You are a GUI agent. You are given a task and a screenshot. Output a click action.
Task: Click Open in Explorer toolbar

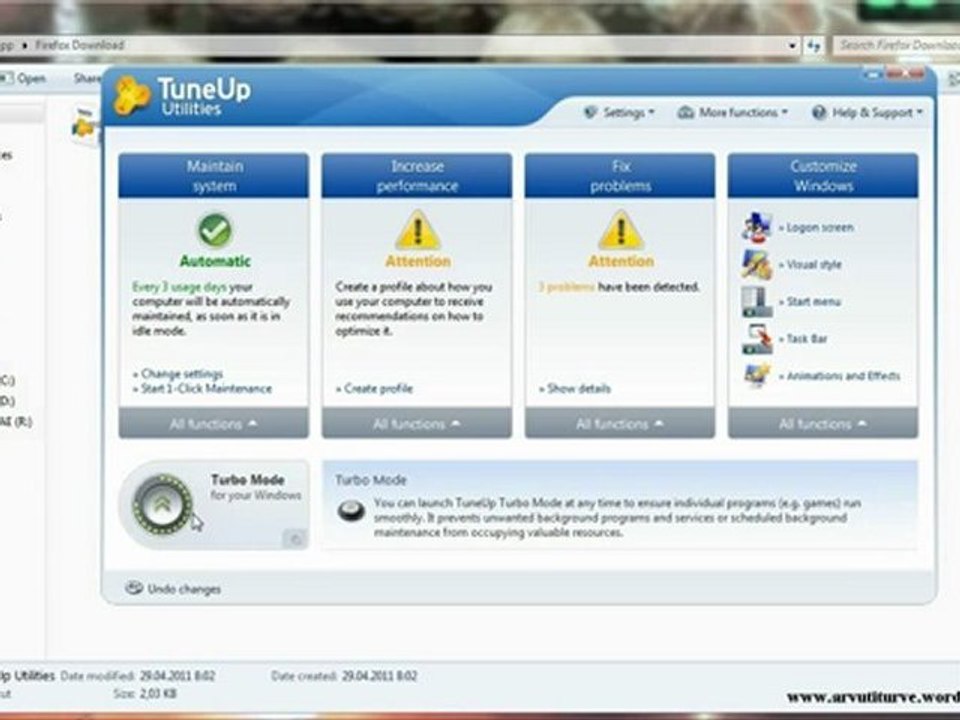point(23,78)
